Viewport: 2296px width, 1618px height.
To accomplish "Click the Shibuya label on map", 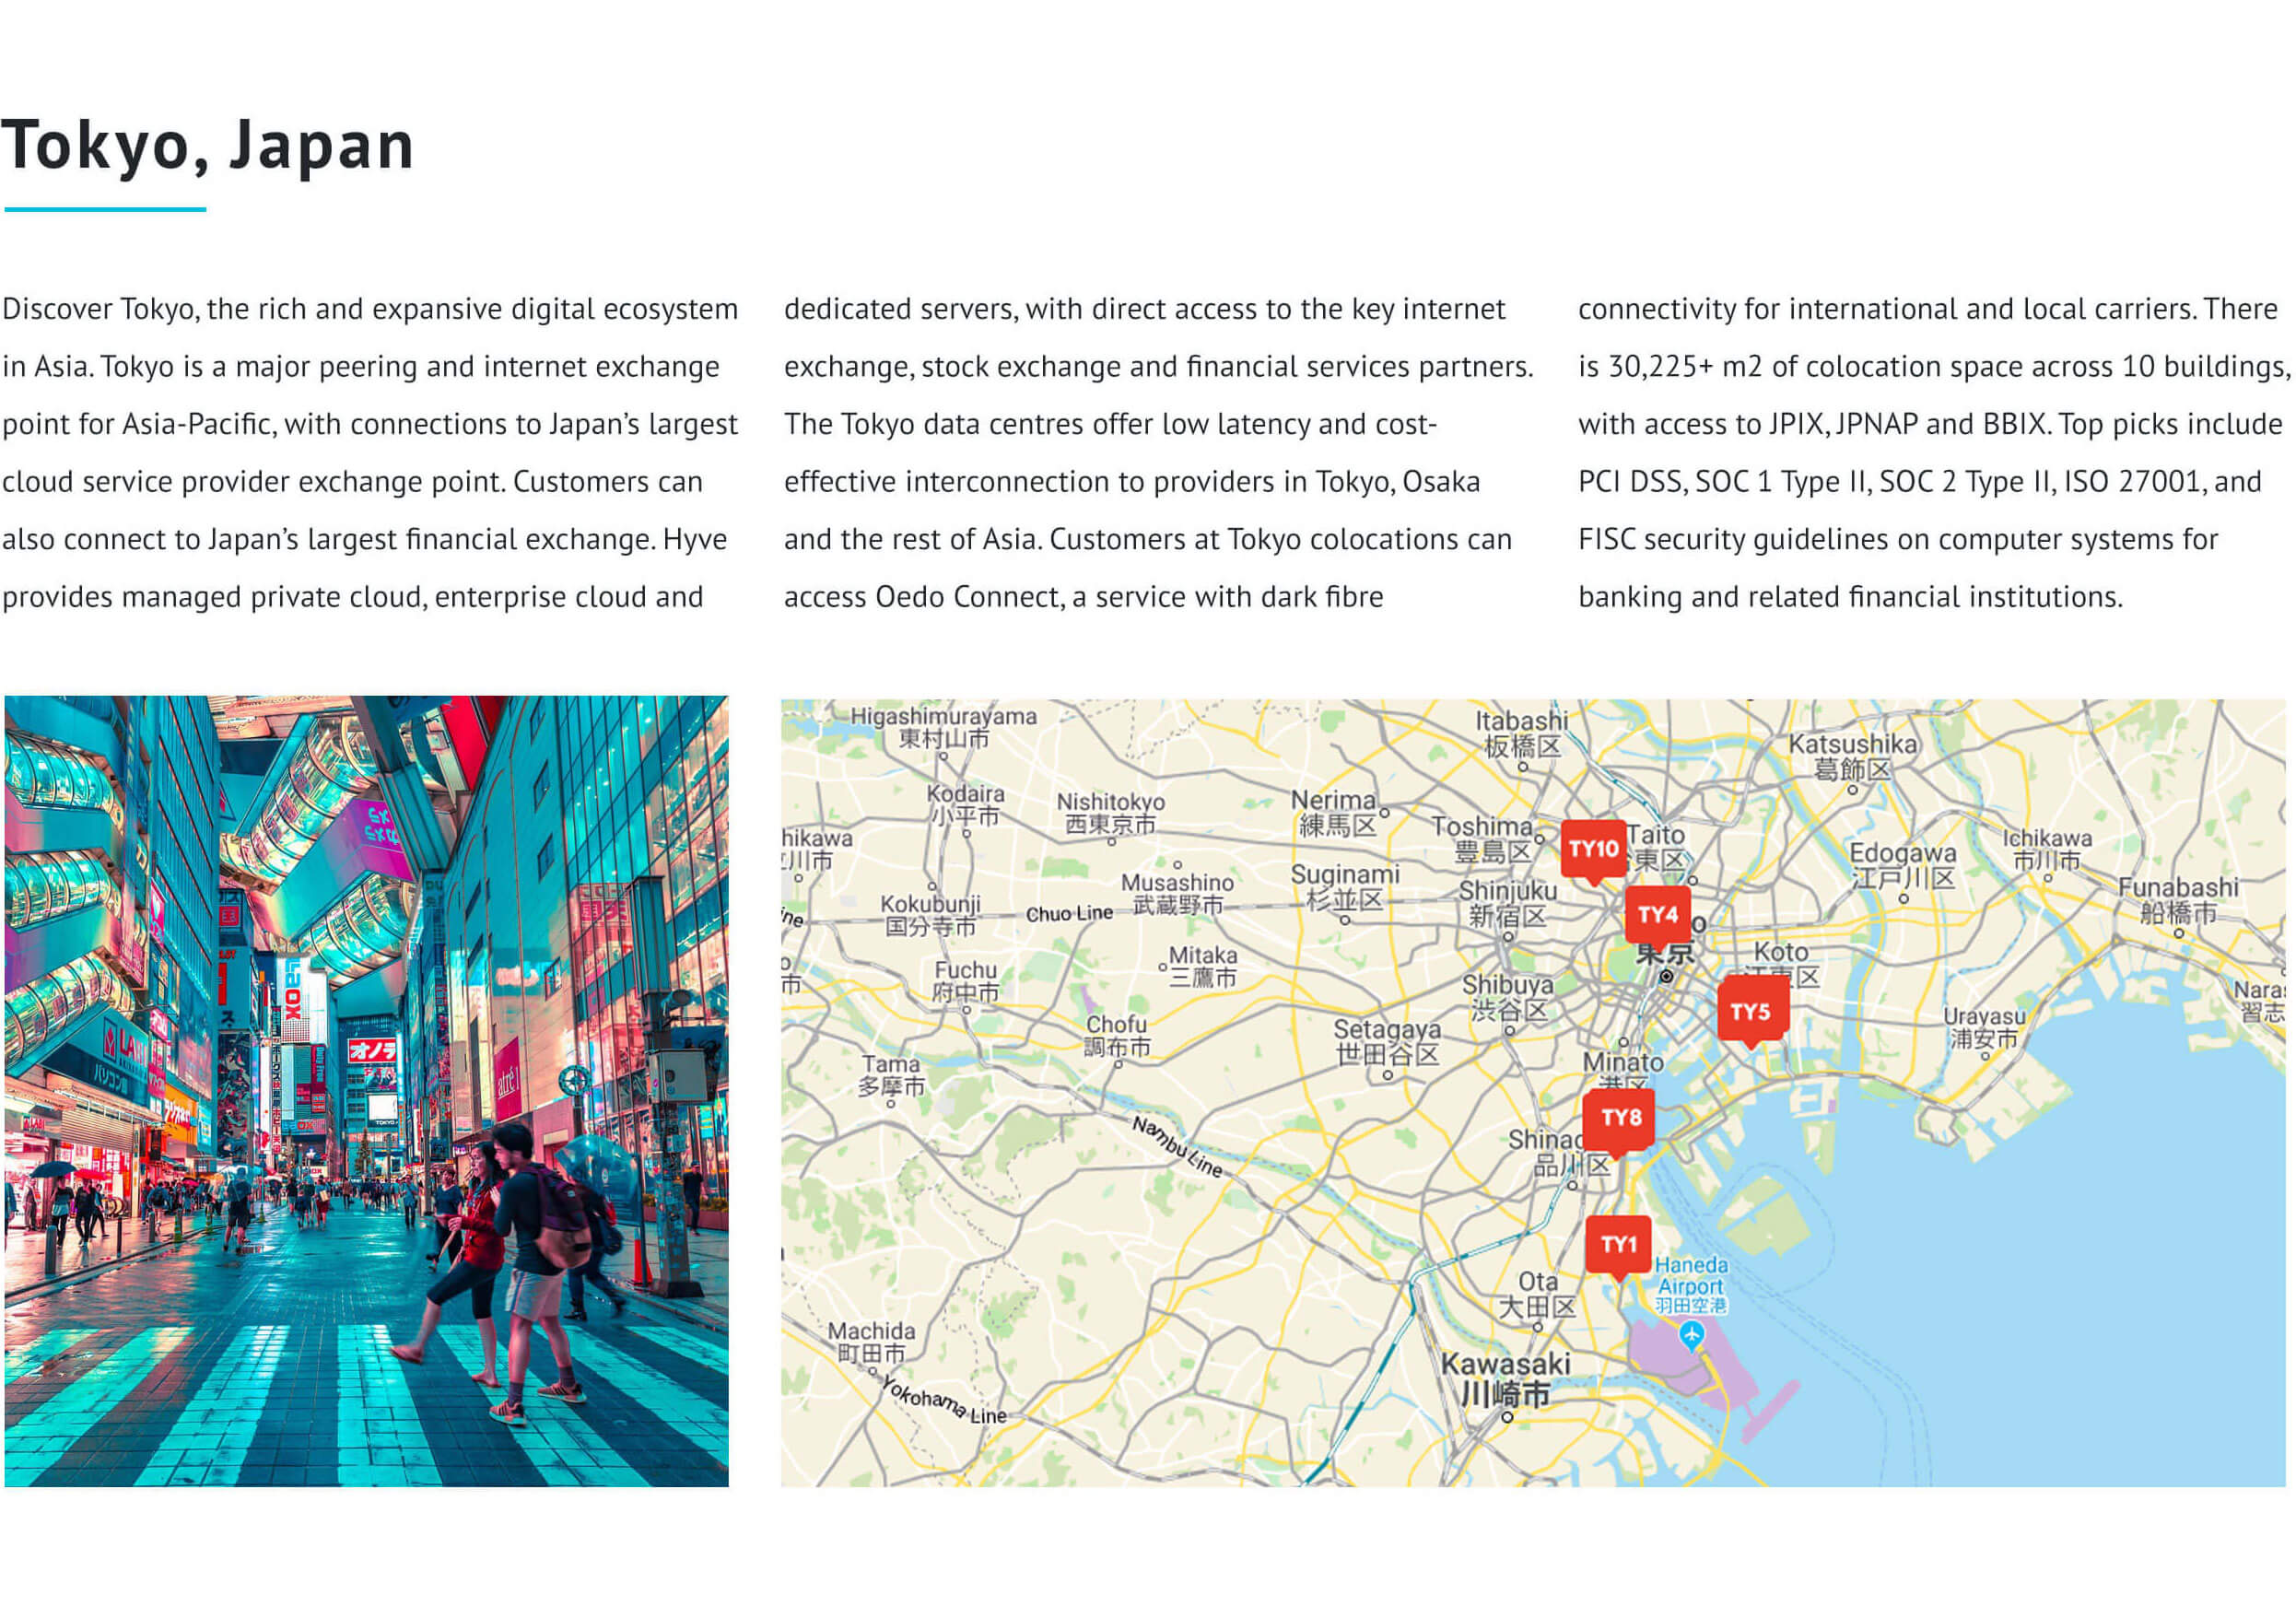I will [x=1508, y=997].
